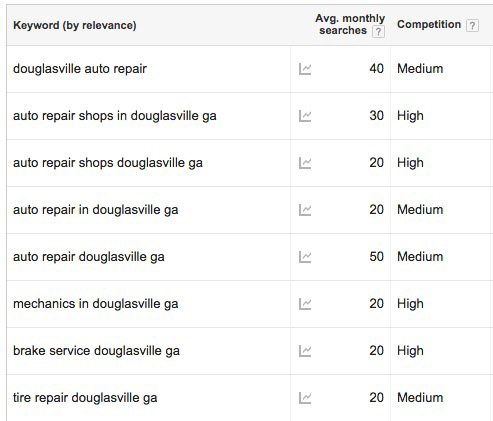The height and width of the screenshot is (421, 493).
Task: Select keyword brake service douglasville ga
Action: pos(96,351)
